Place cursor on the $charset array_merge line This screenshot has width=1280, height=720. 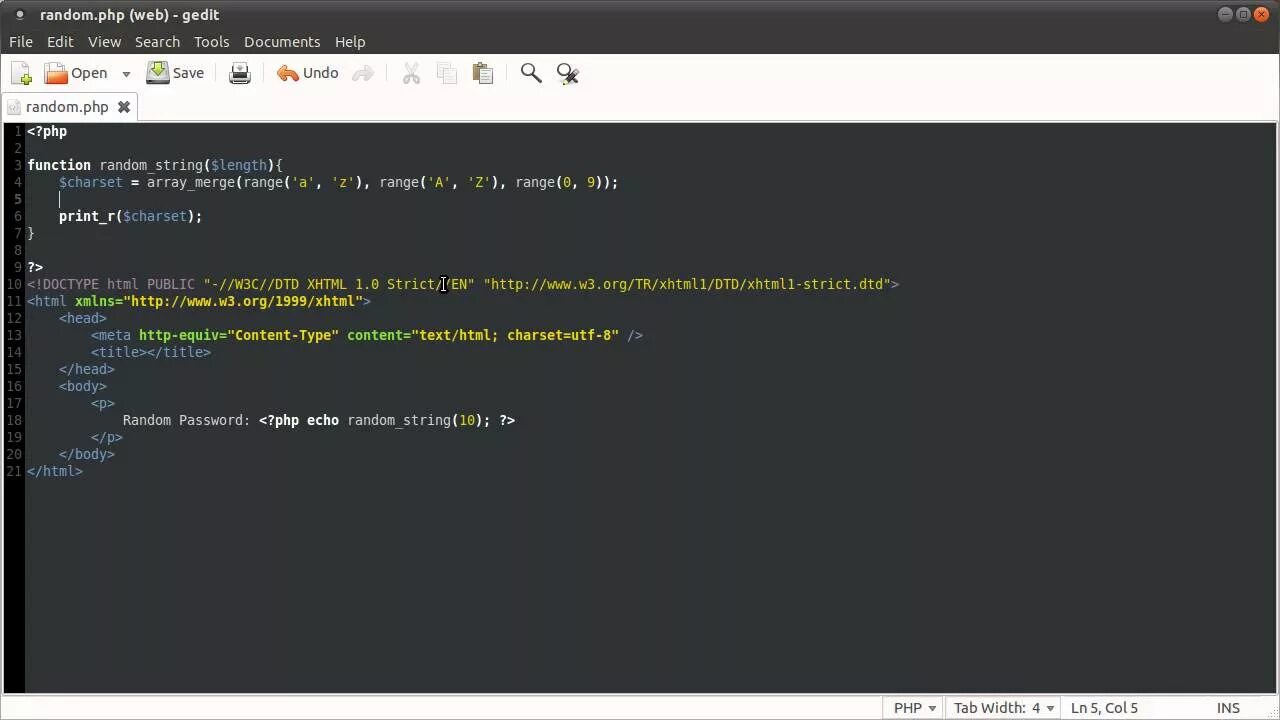click(x=338, y=182)
